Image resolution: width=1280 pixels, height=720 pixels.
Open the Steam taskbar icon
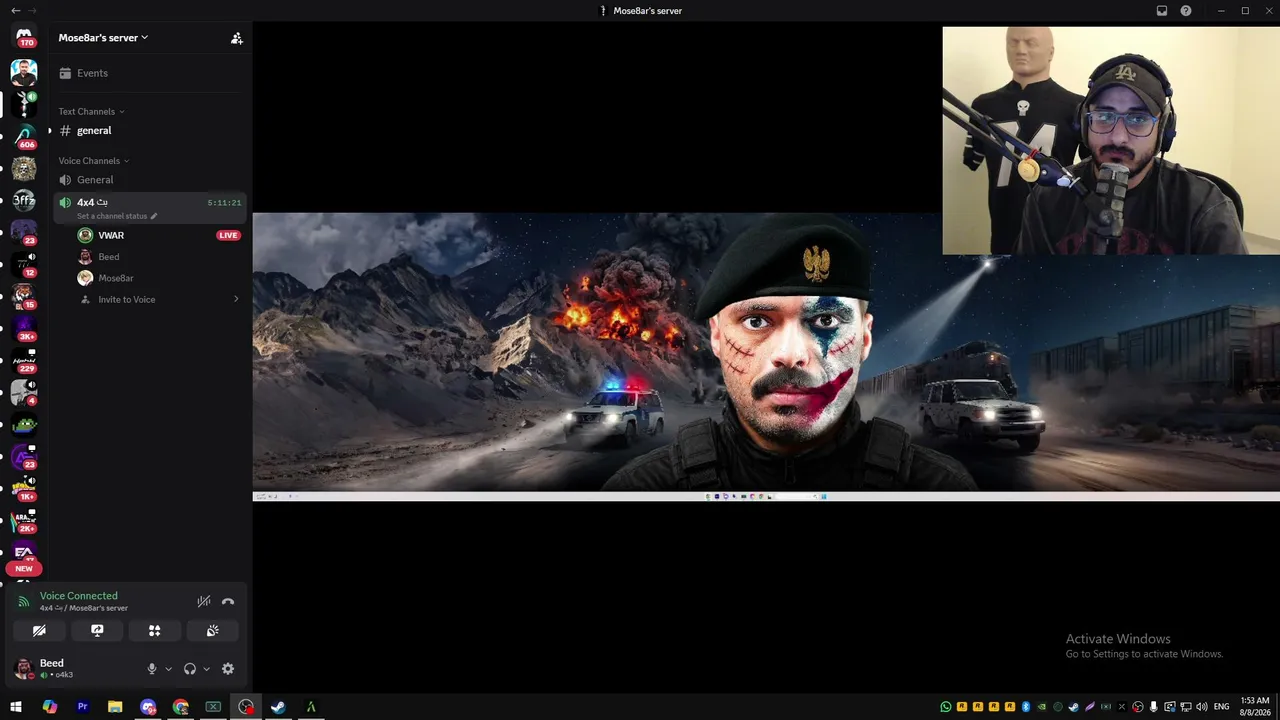pyautogui.click(x=278, y=707)
